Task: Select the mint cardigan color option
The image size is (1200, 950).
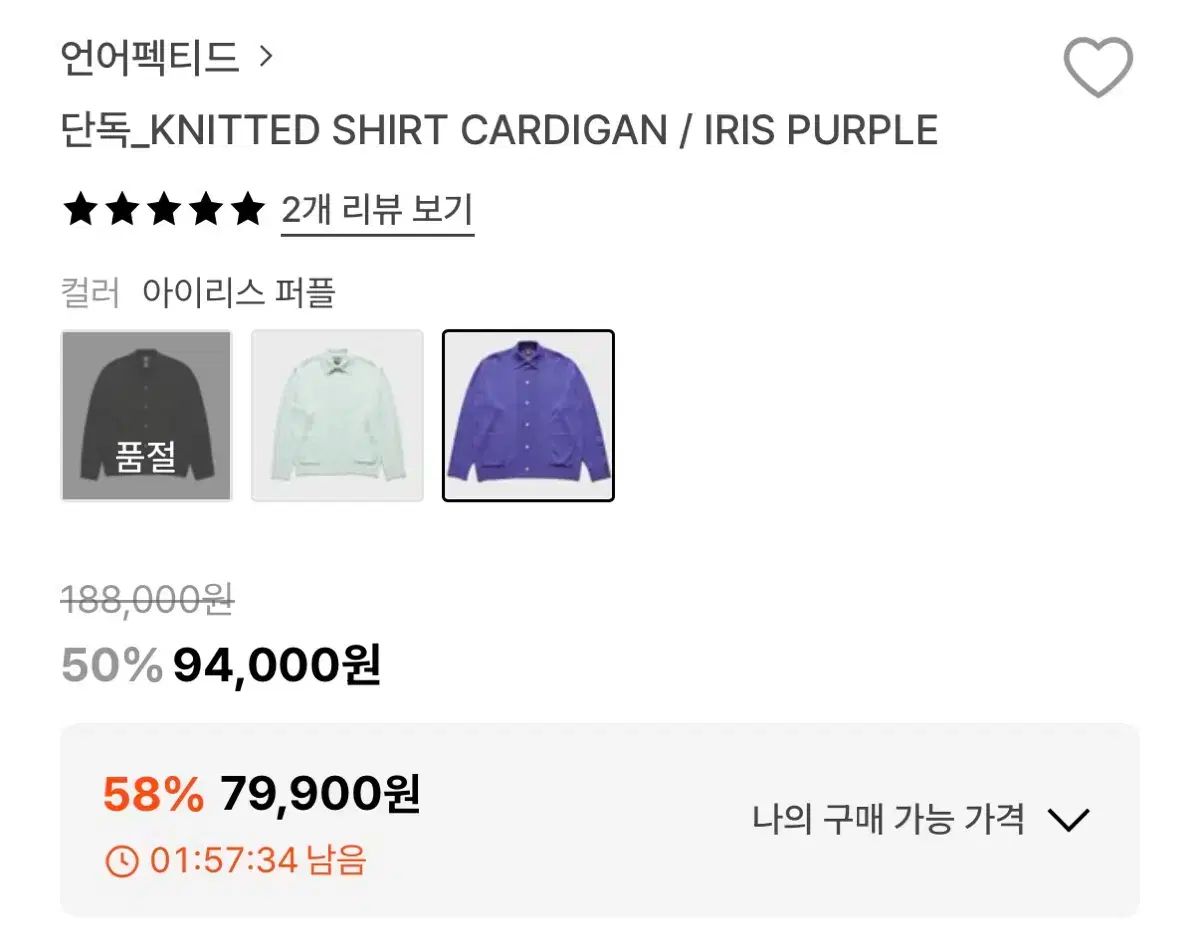Action: coord(337,415)
